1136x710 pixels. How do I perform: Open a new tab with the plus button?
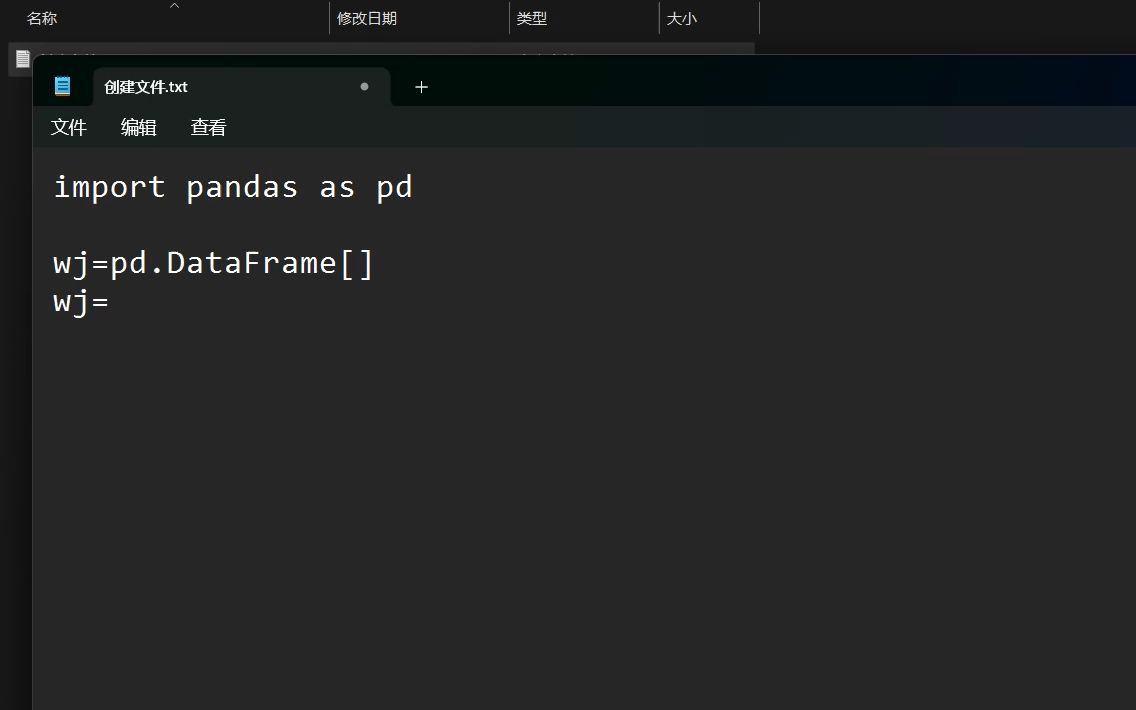(x=421, y=87)
